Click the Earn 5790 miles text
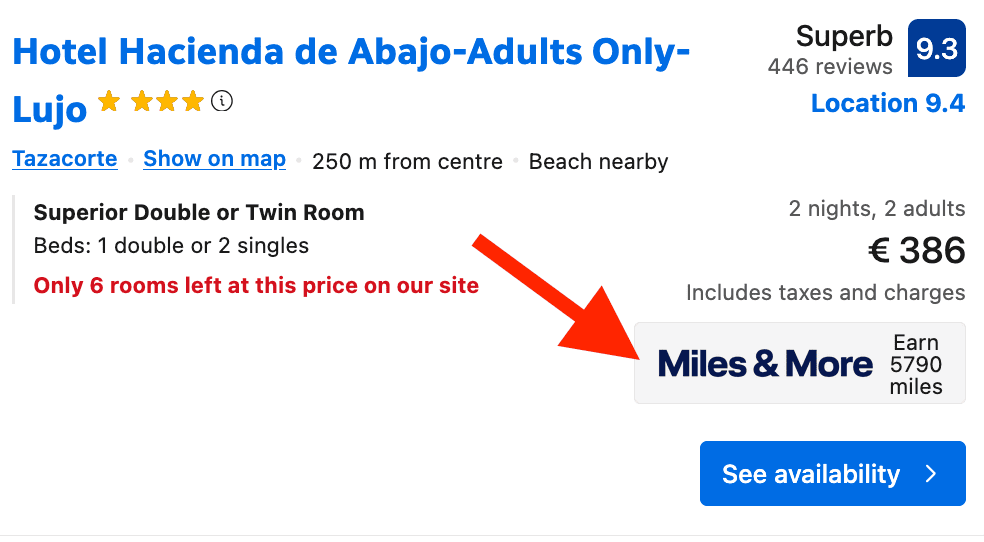This screenshot has height=542, width=984. (916, 364)
